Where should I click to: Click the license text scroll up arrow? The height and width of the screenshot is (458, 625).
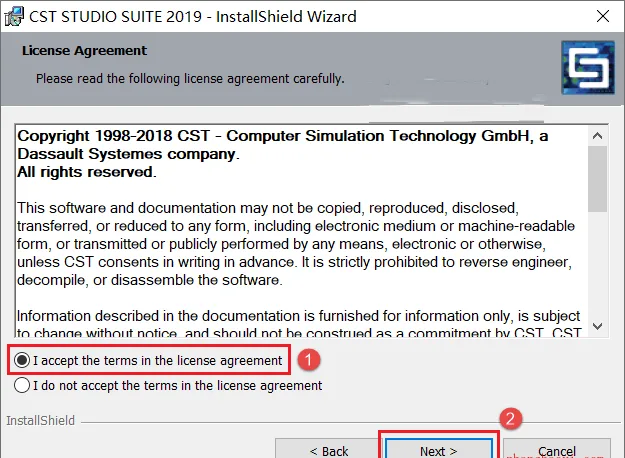pos(597,136)
